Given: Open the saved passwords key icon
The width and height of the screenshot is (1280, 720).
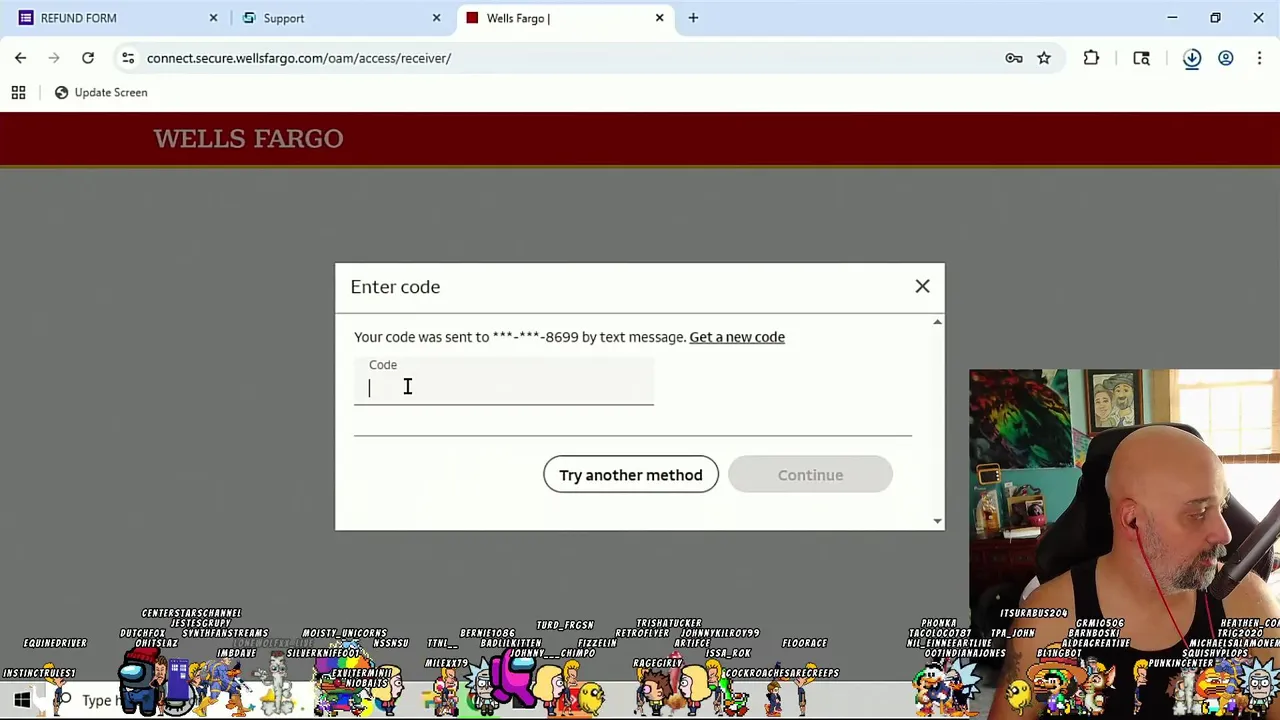Looking at the screenshot, I should coord(1014,58).
